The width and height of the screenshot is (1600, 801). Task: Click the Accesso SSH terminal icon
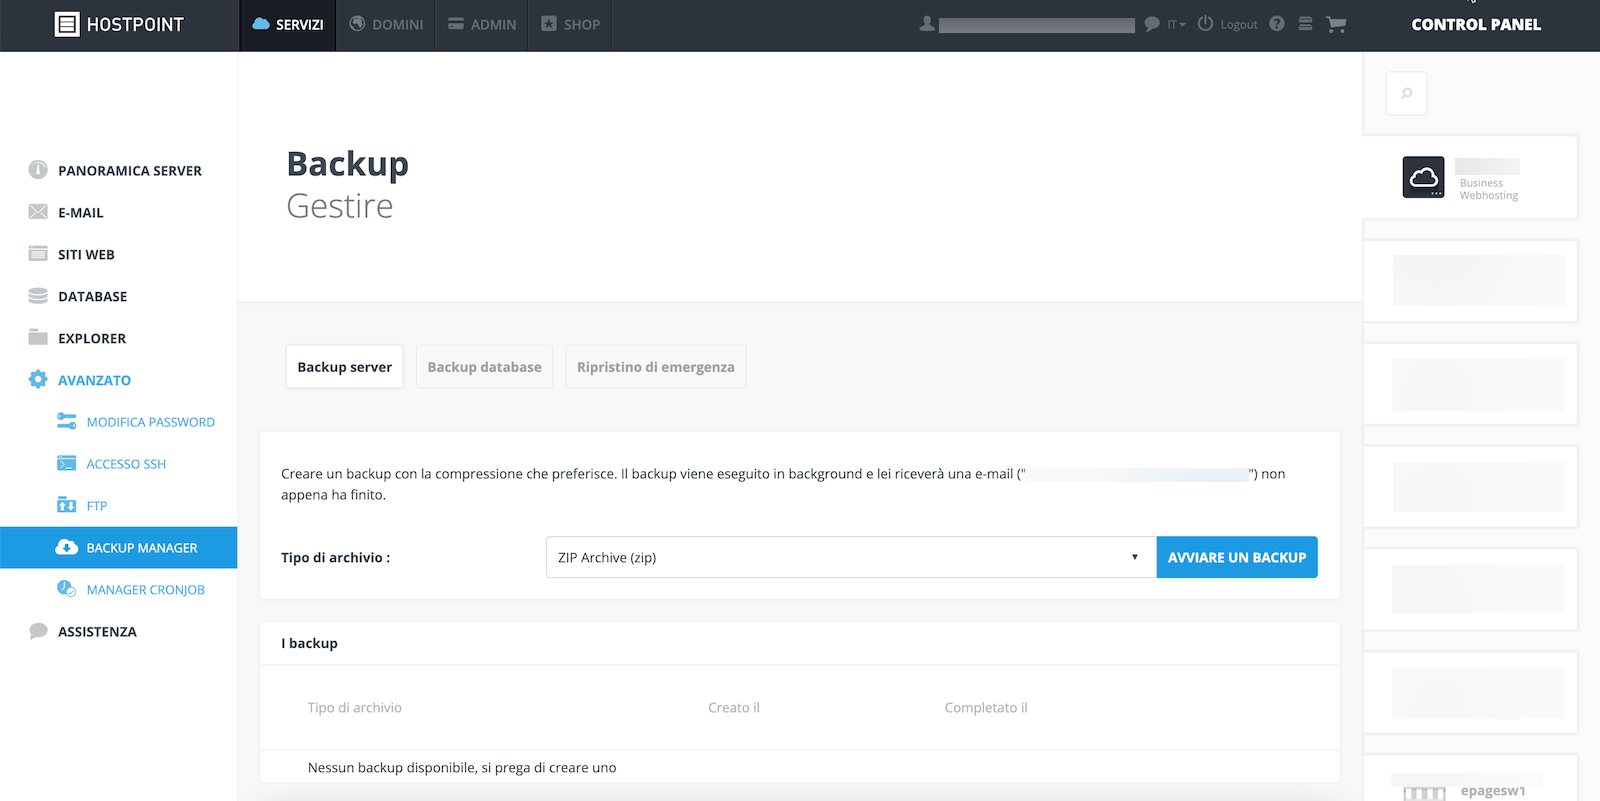pyautogui.click(x=67, y=463)
